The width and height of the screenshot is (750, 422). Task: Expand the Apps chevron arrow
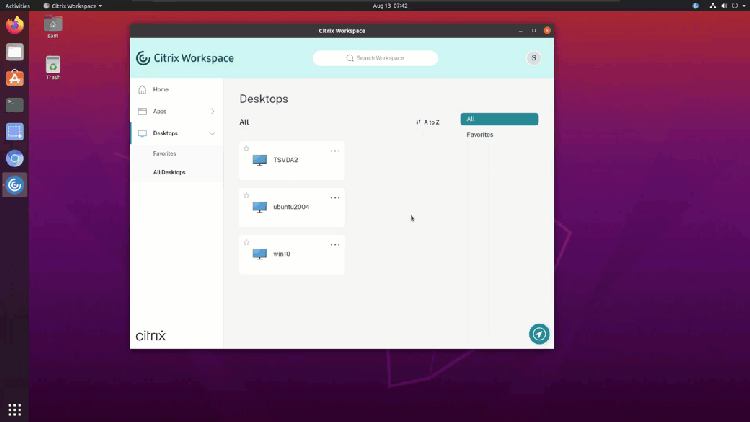(x=212, y=111)
